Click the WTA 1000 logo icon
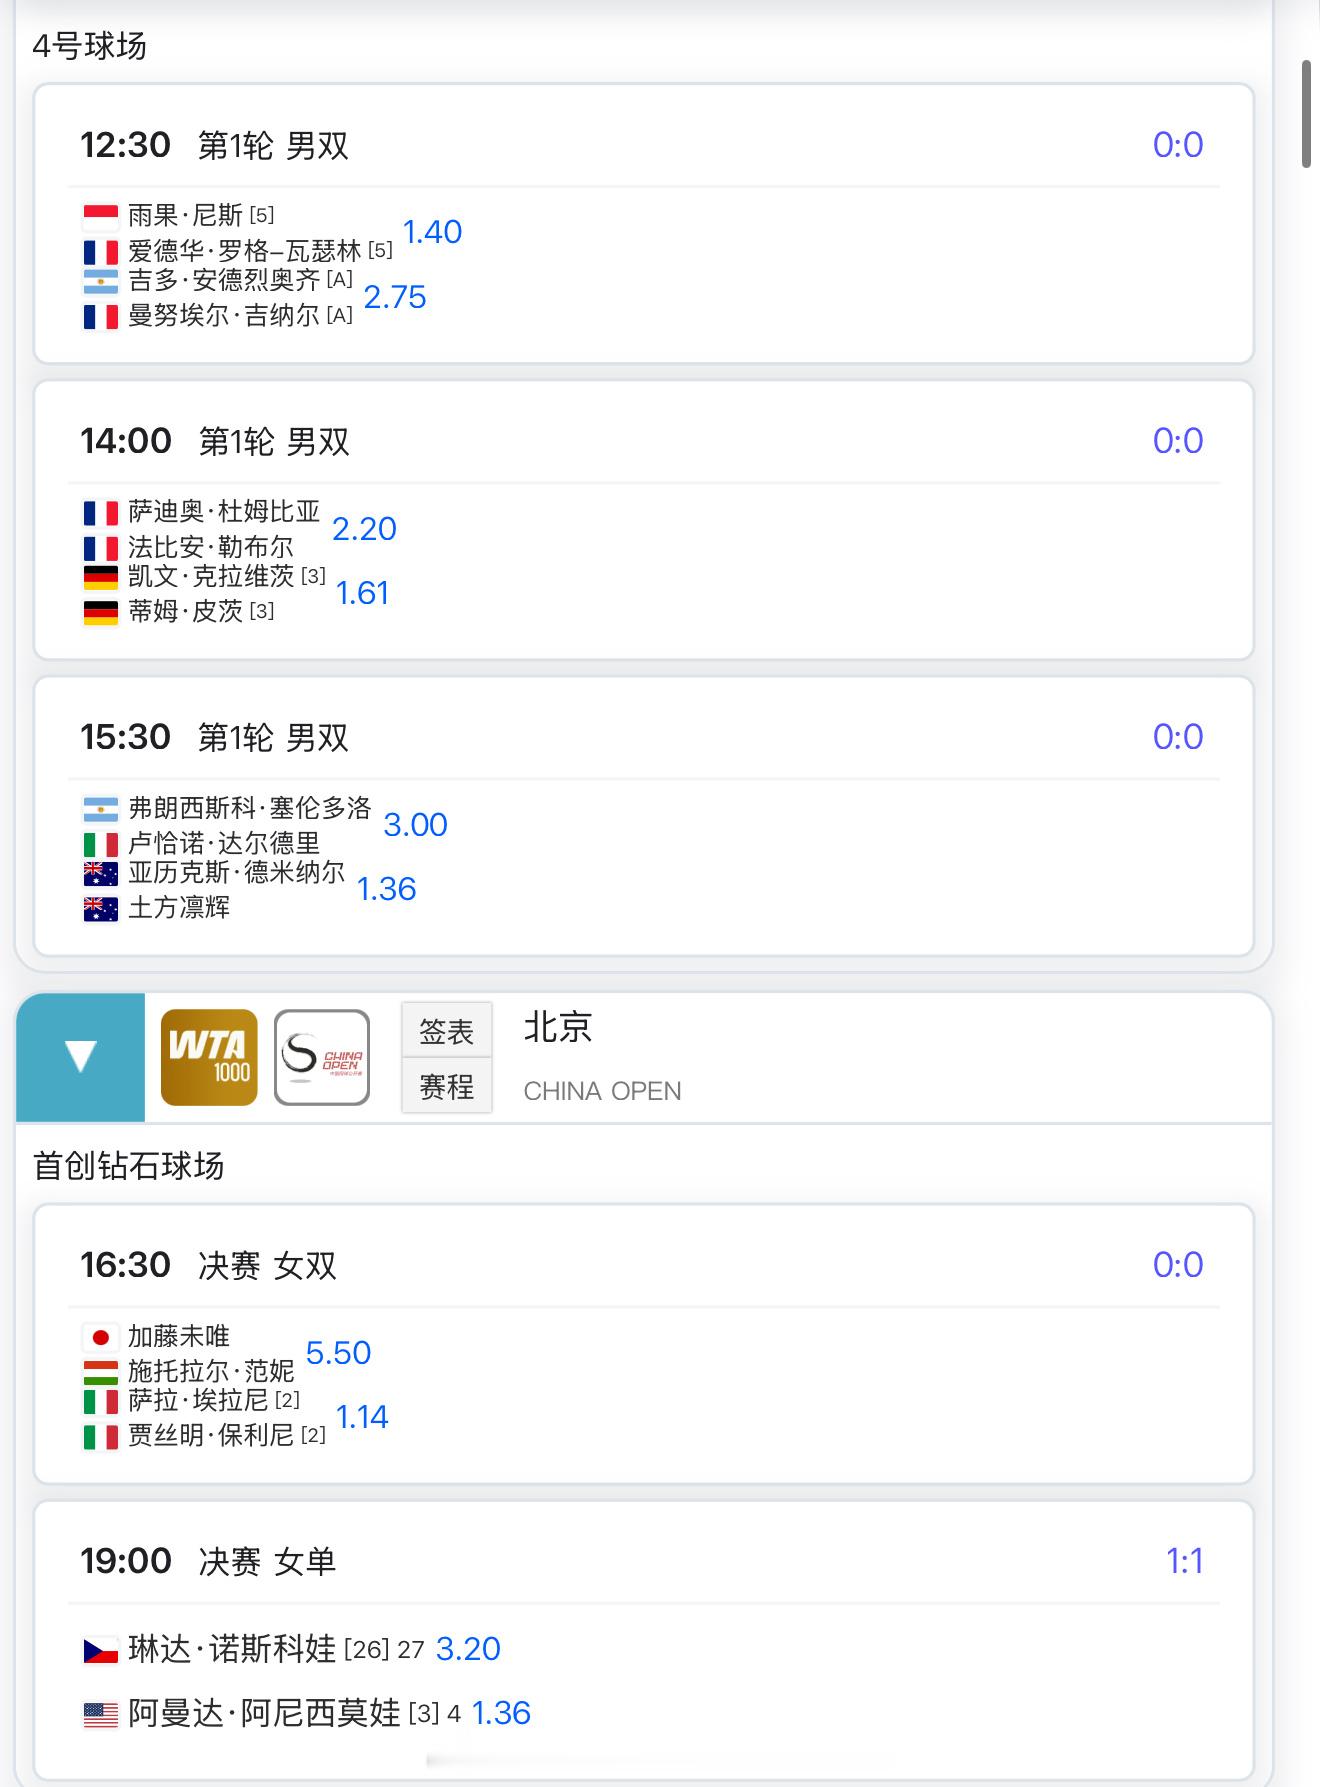 209,1057
